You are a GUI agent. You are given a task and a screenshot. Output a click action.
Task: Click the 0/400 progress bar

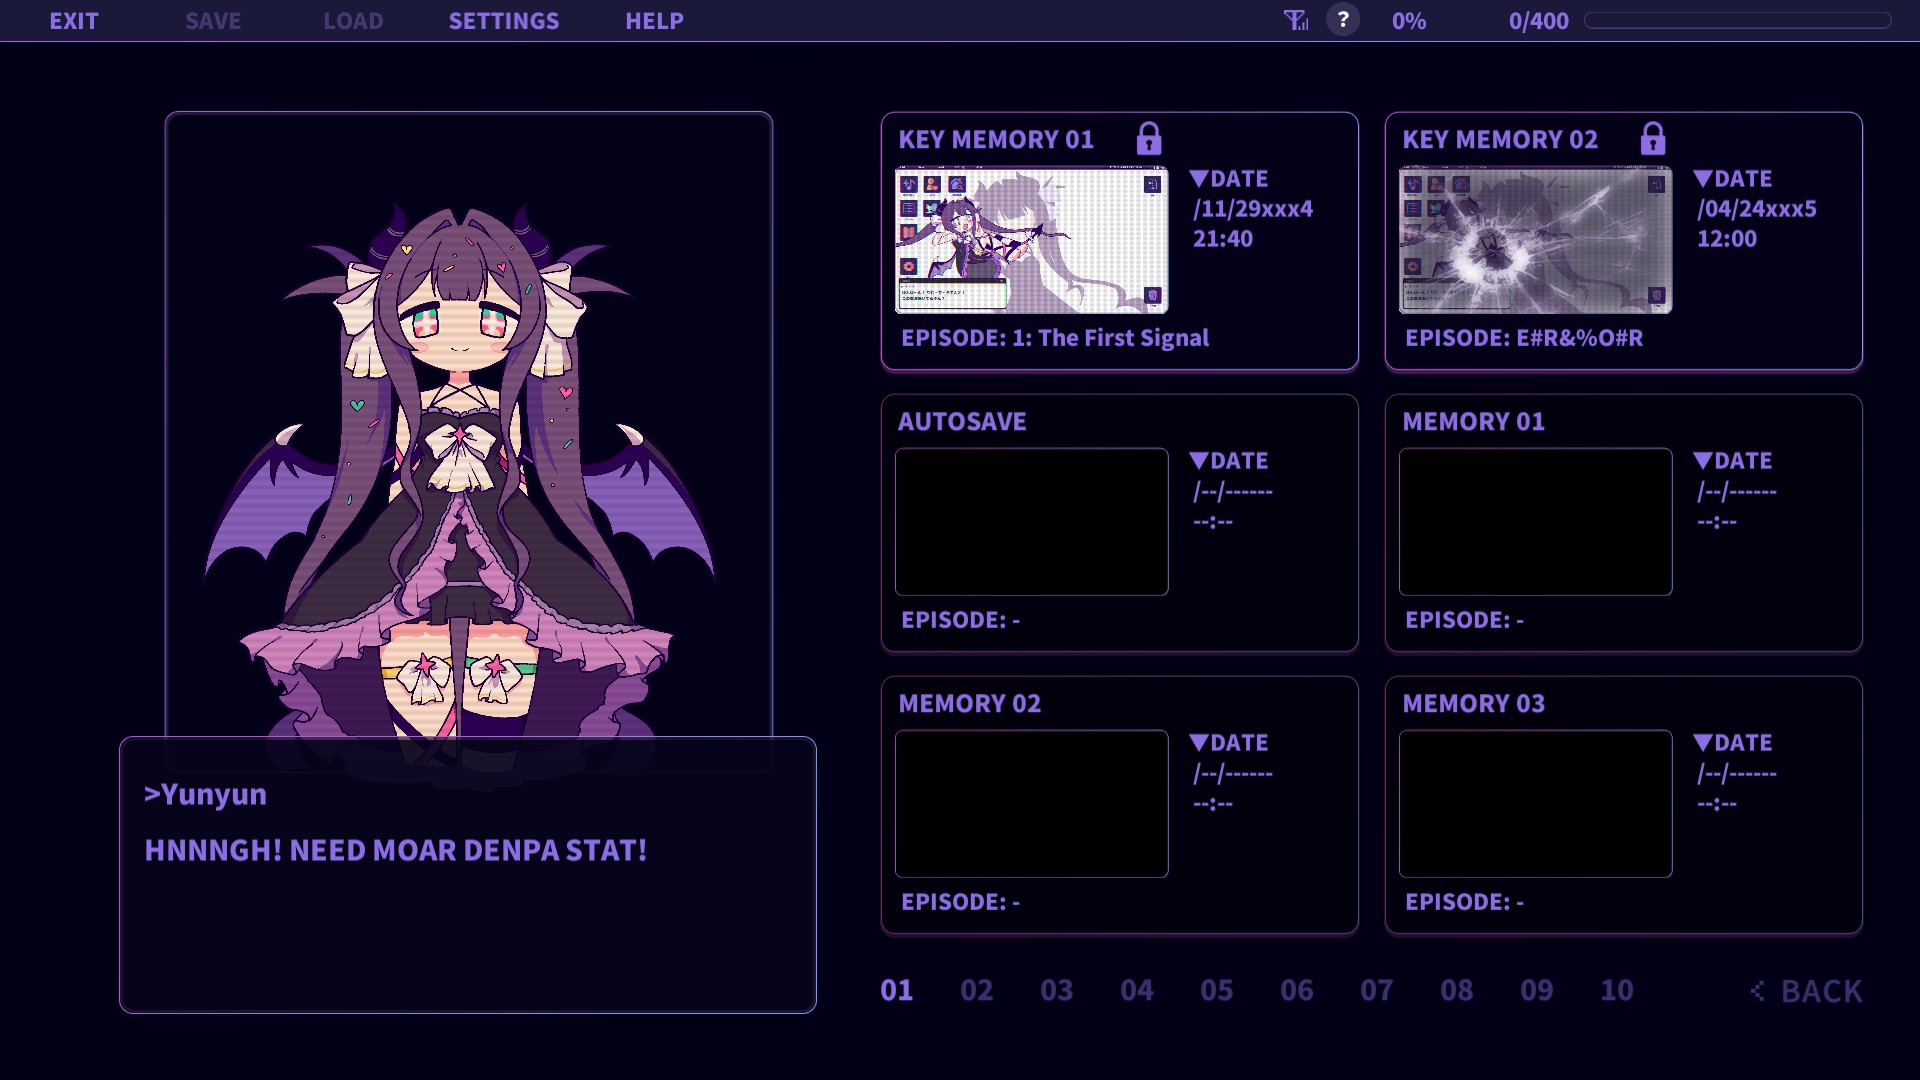pos(1737,21)
